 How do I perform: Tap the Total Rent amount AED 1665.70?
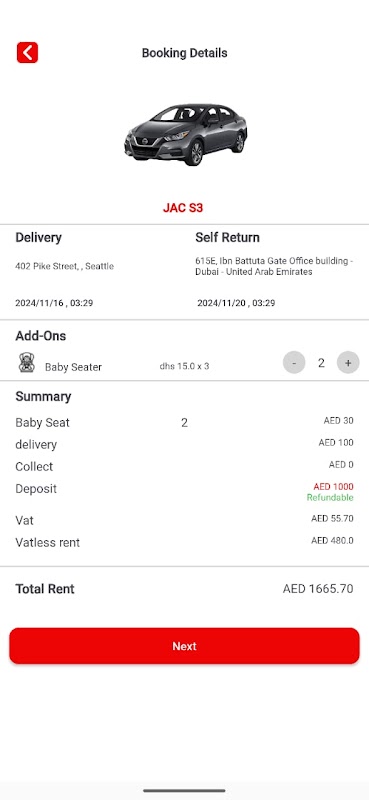click(318, 589)
